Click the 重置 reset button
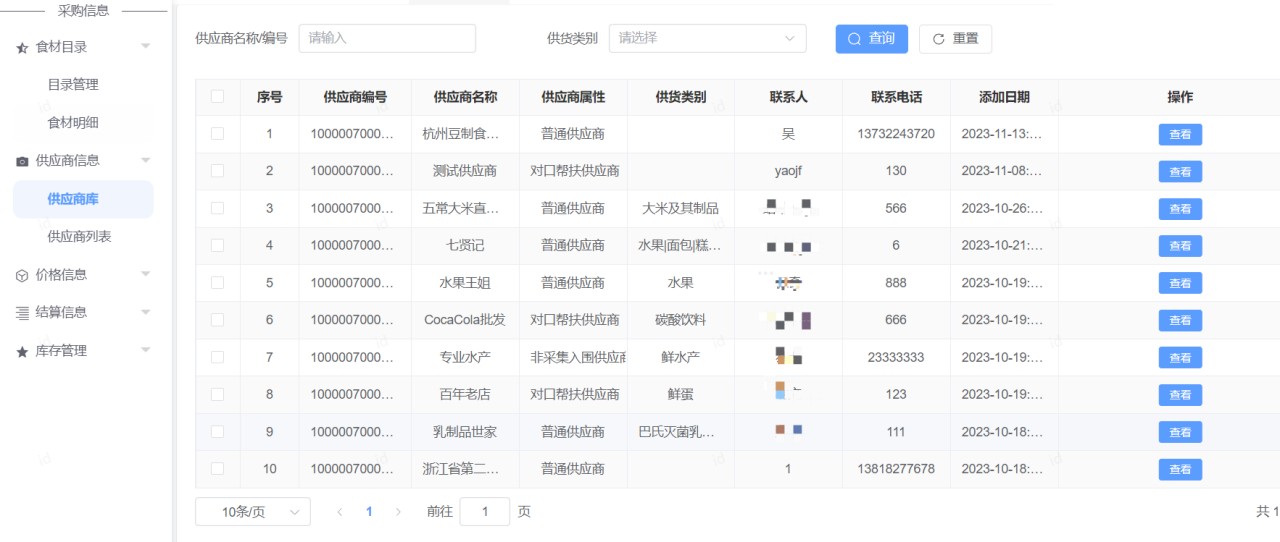This screenshot has height=542, width=1280. [x=955, y=39]
